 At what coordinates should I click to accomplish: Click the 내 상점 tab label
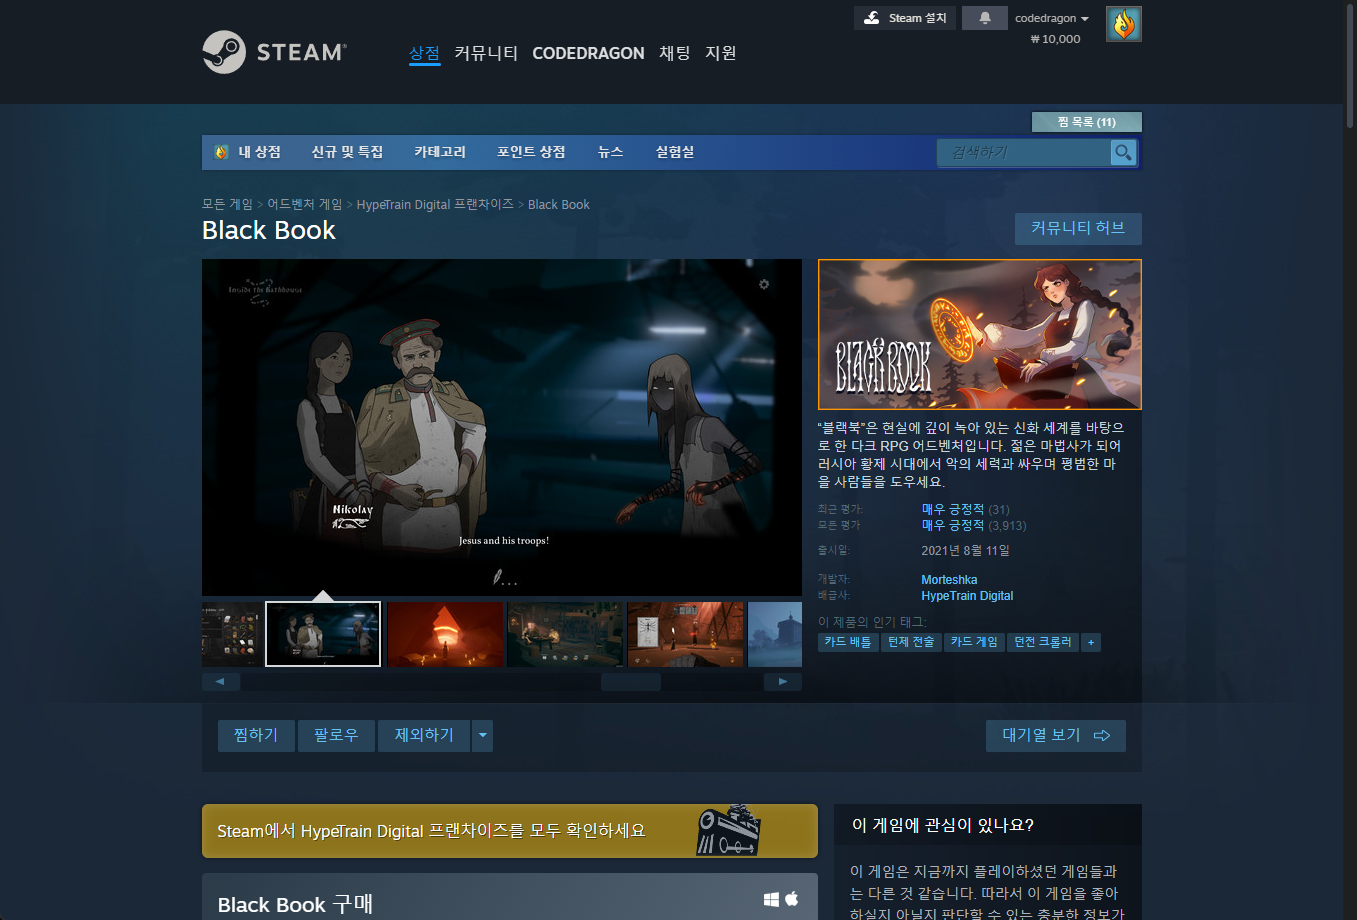coord(260,152)
